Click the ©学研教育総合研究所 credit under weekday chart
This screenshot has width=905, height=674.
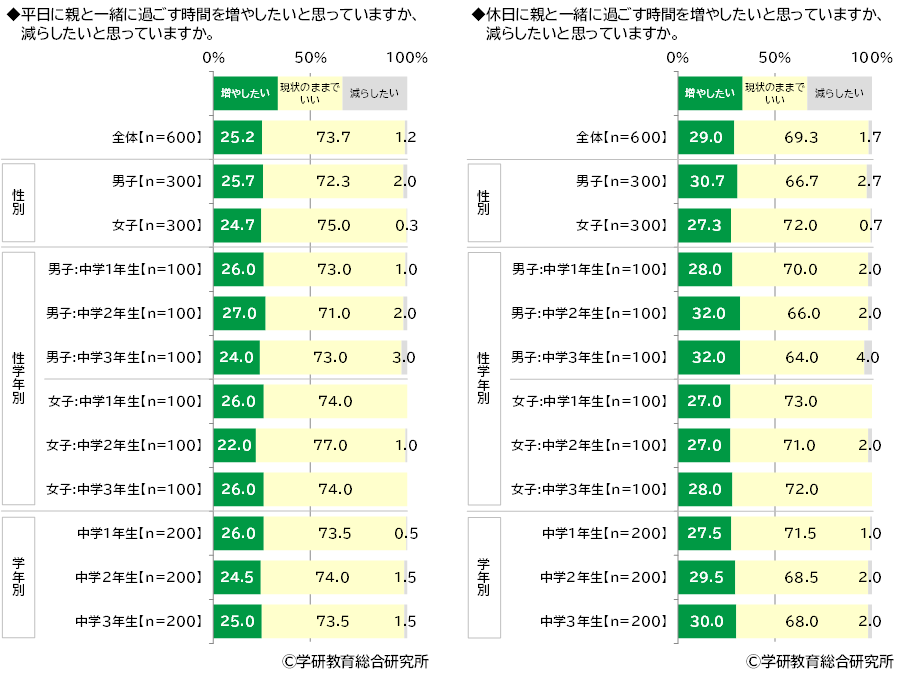point(355,662)
